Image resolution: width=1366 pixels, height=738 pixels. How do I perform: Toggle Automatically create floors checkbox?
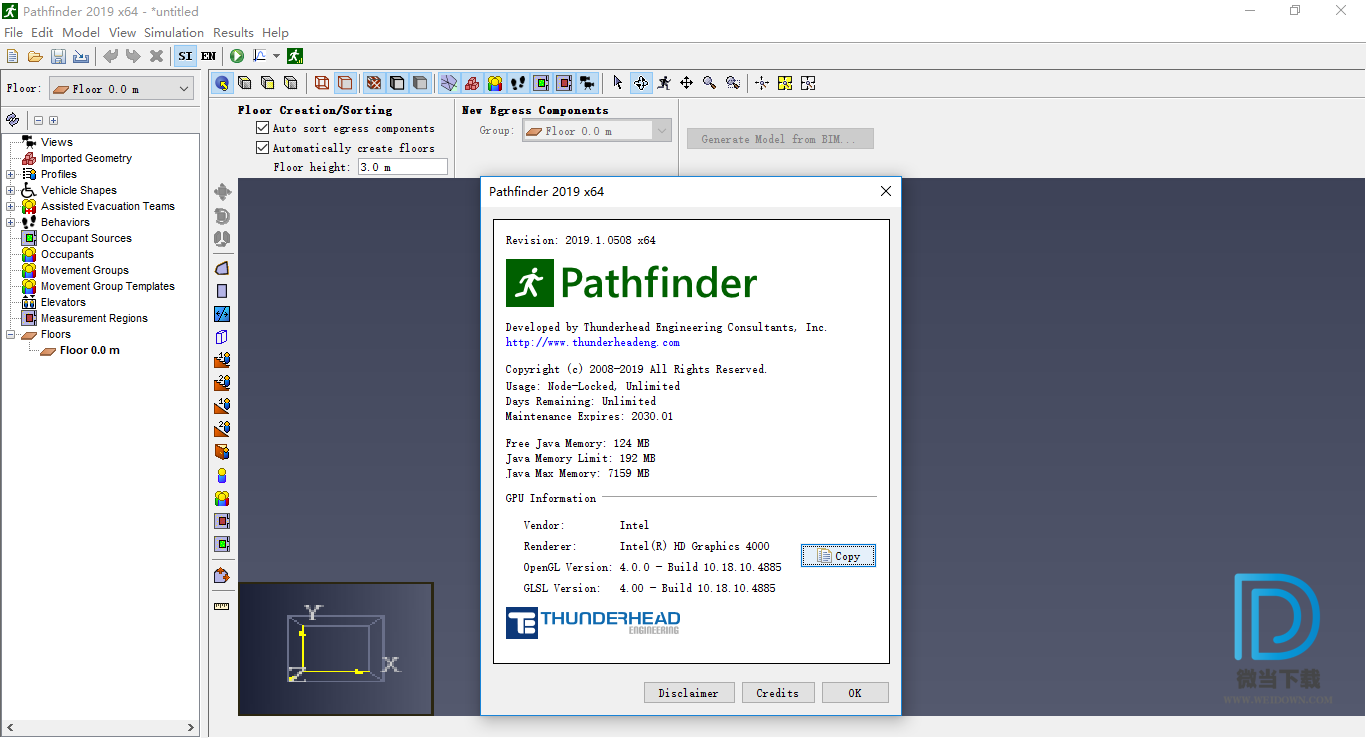(x=263, y=148)
